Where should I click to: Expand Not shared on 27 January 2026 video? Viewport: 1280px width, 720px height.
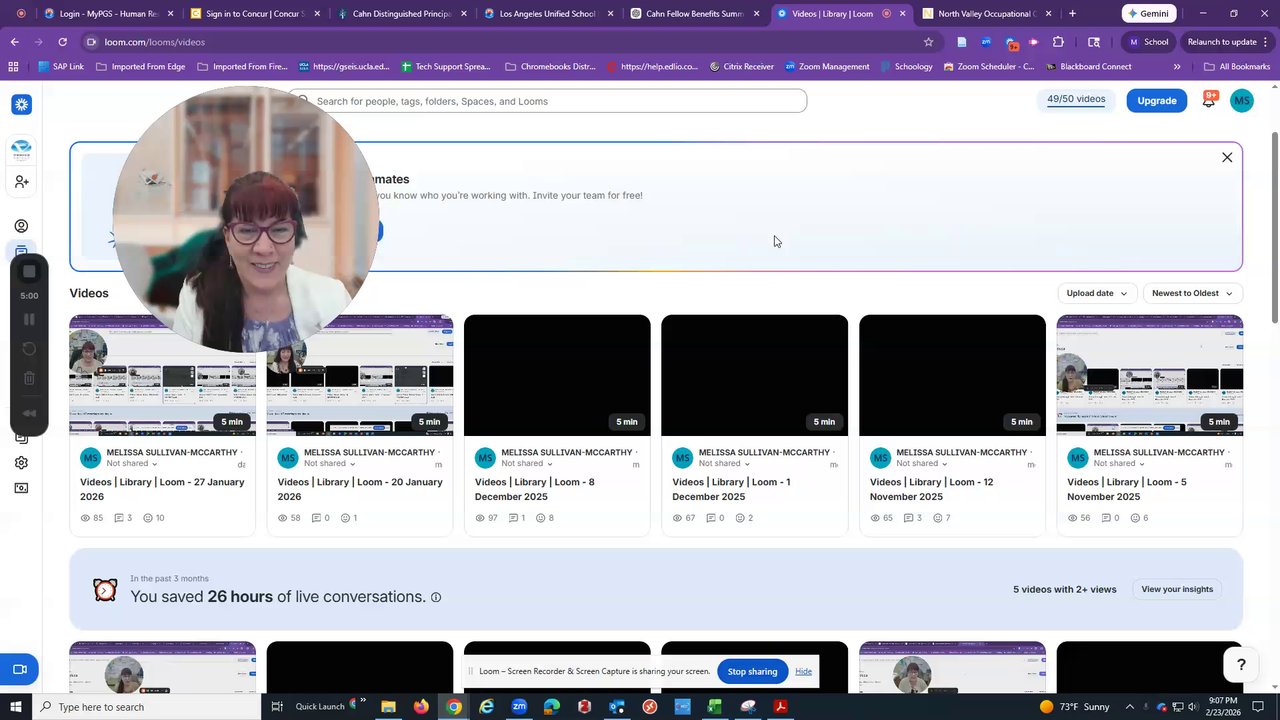click(131, 464)
